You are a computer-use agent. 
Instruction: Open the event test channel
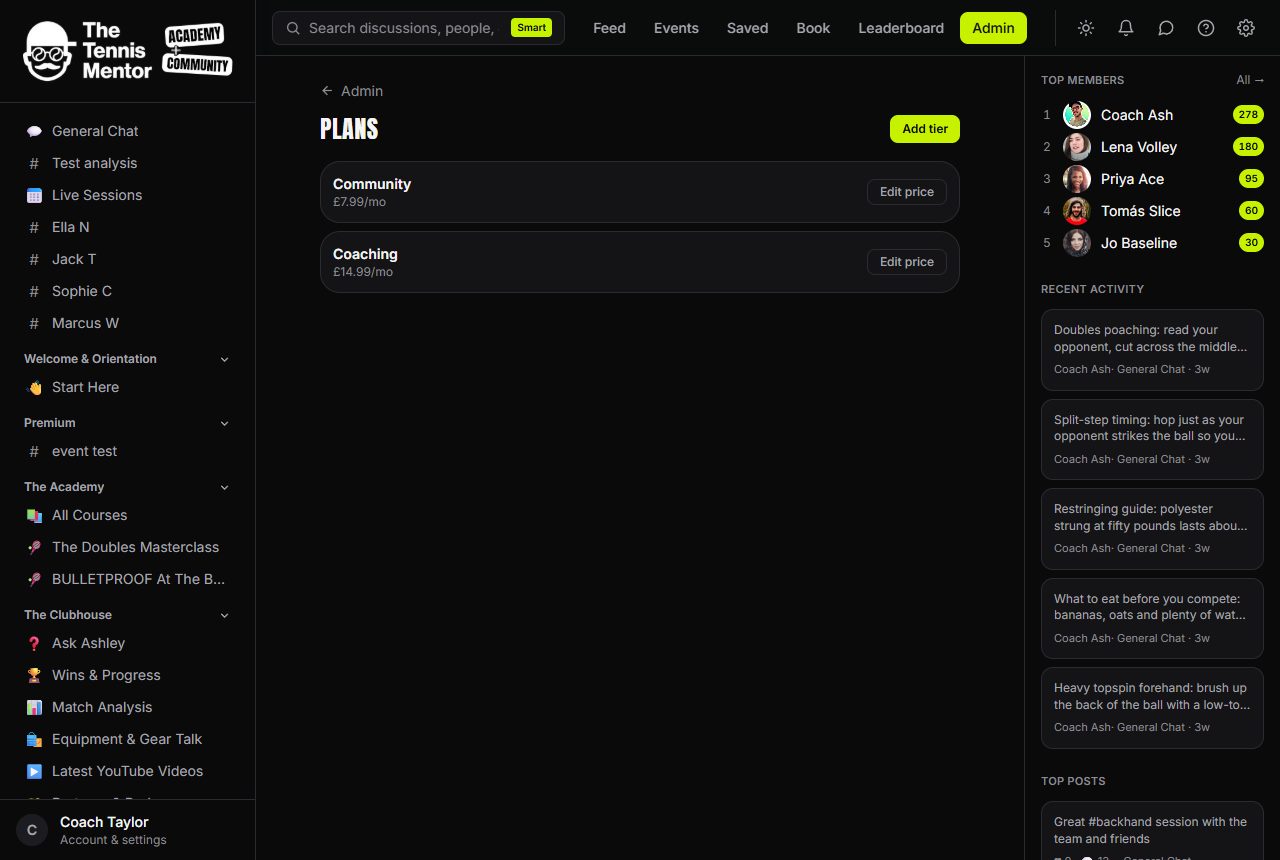[127, 451]
